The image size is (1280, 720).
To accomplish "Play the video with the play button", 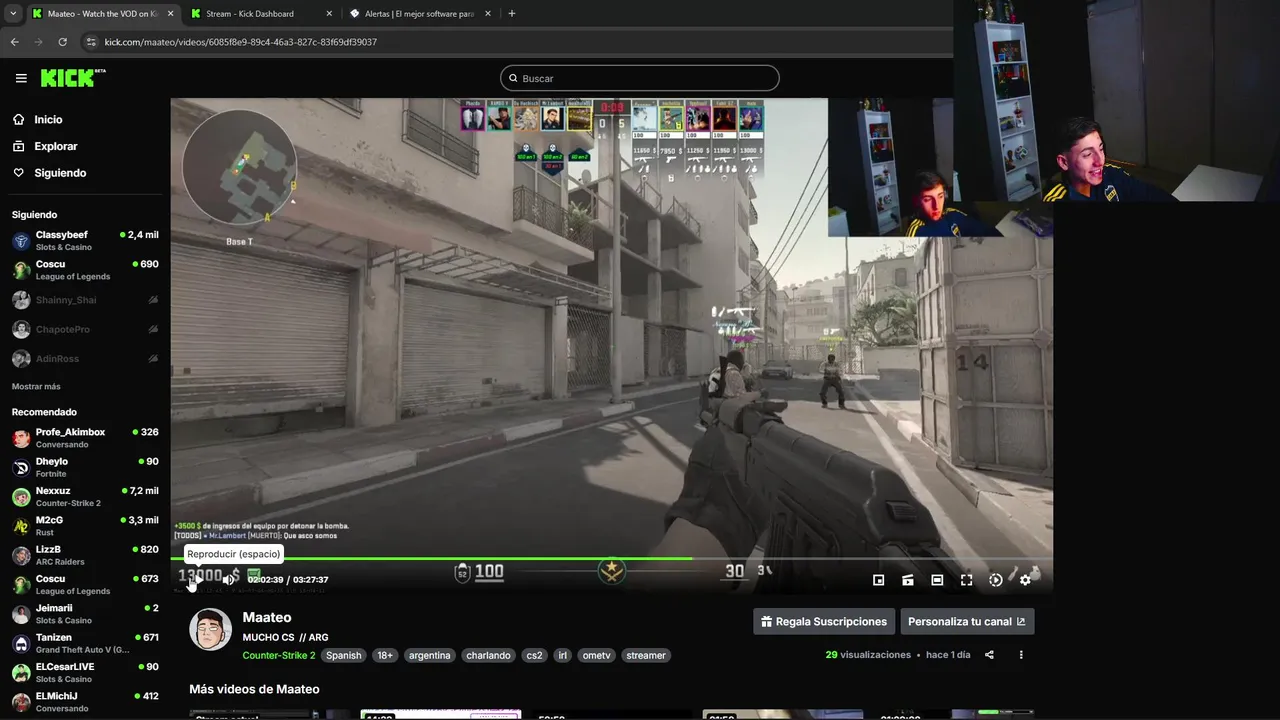I will (x=199, y=579).
